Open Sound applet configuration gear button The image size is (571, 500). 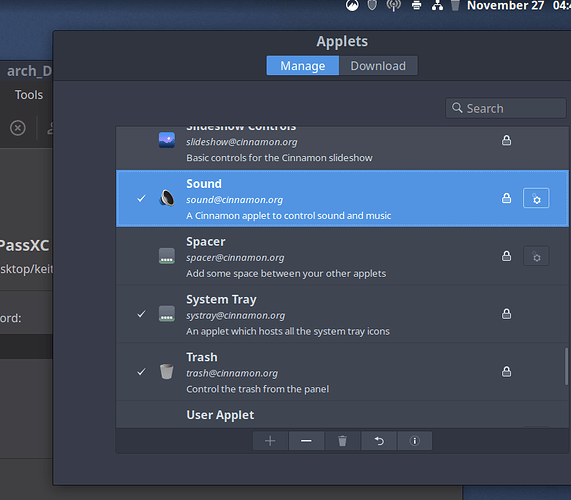pos(536,198)
